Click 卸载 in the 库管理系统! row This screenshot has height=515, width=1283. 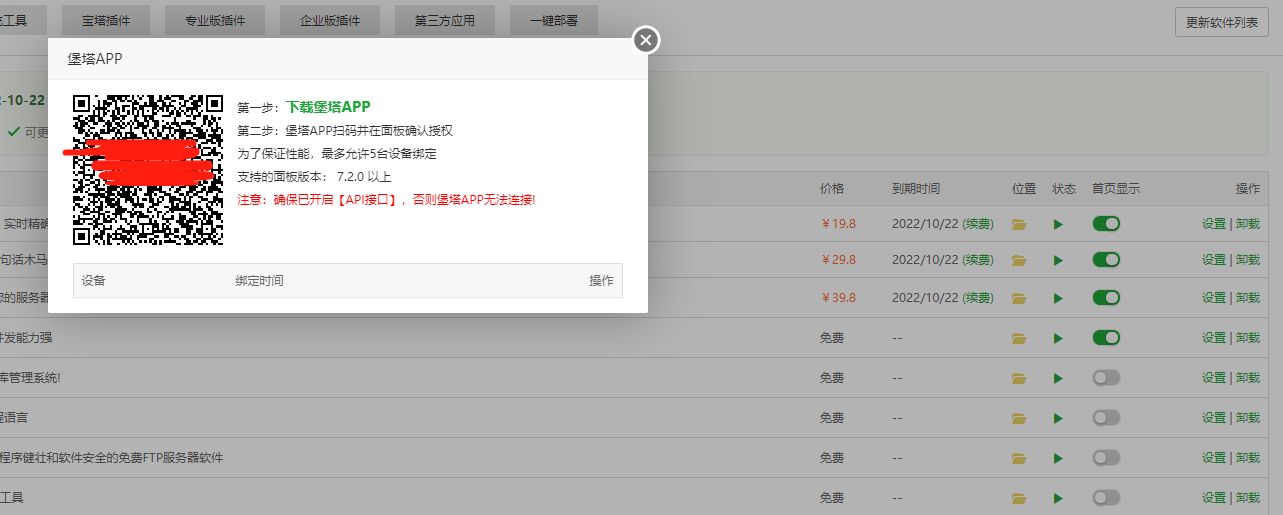(x=1248, y=378)
